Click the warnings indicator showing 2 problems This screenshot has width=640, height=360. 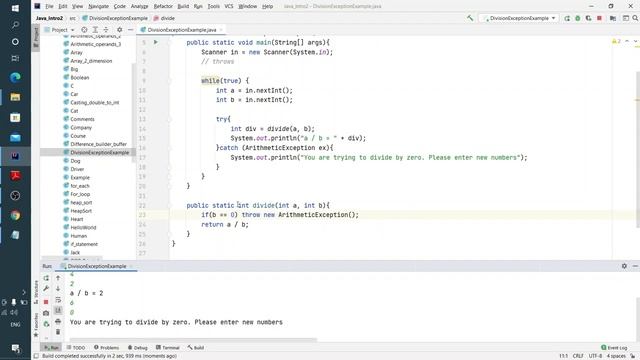pyautogui.click(x=616, y=41)
